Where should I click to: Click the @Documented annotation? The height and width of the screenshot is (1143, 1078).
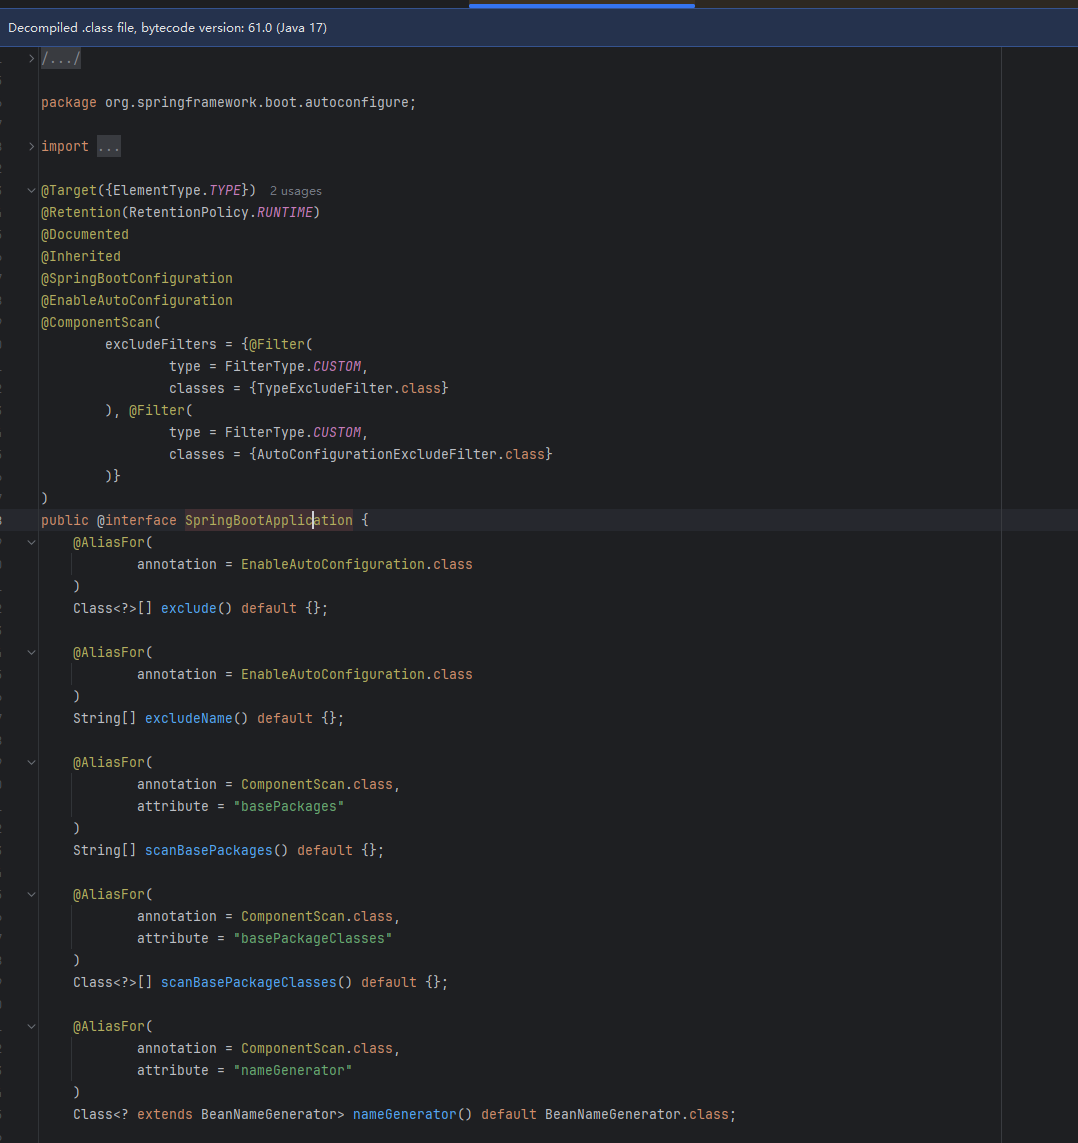click(x=85, y=235)
